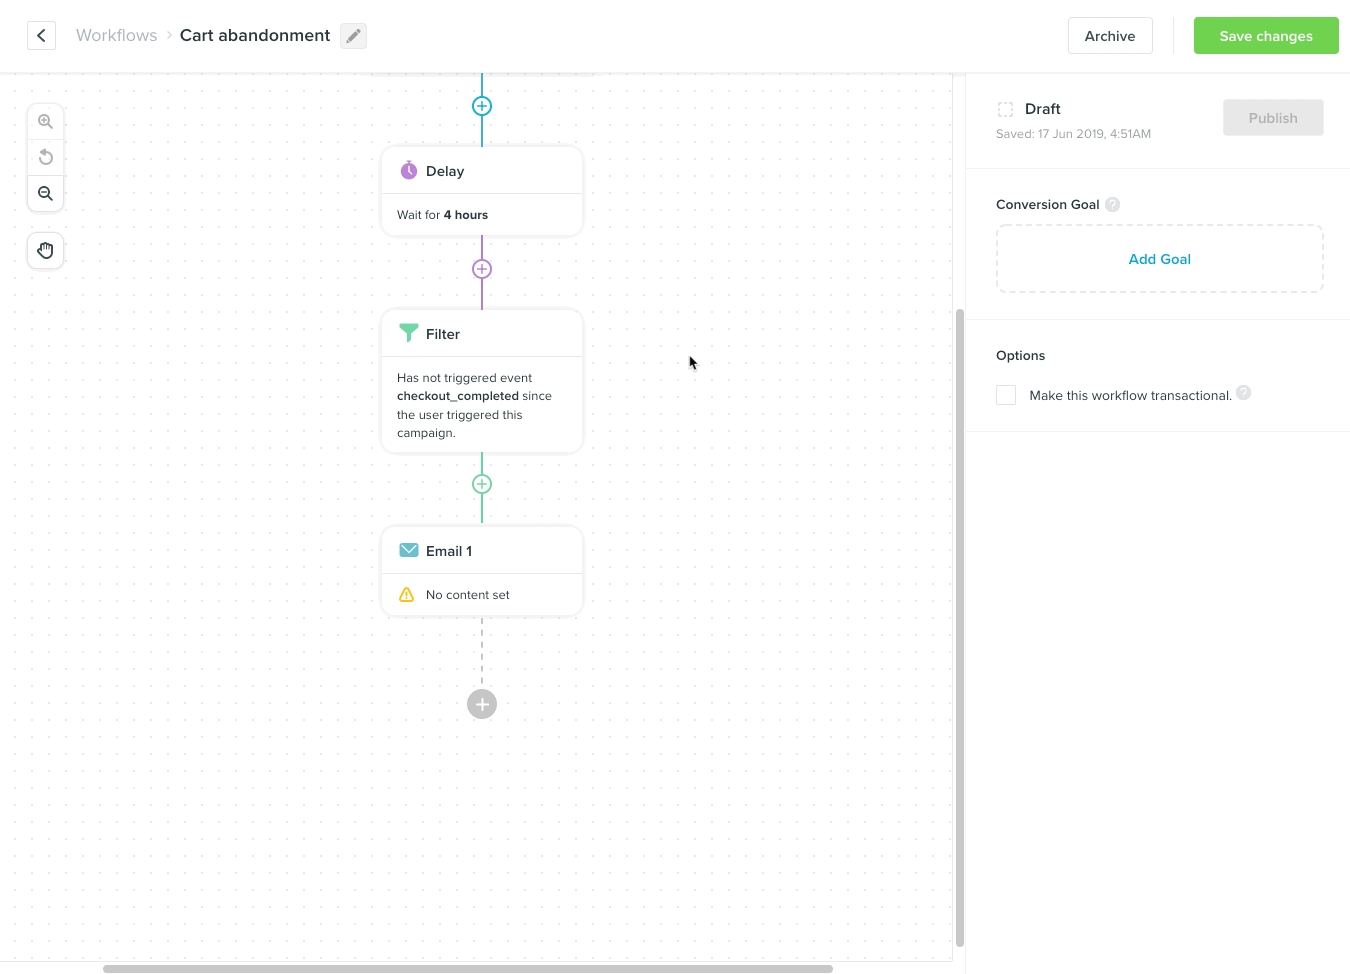The image size is (1350, 974).
Task: Add new step at workflow end
Action: 482,704
